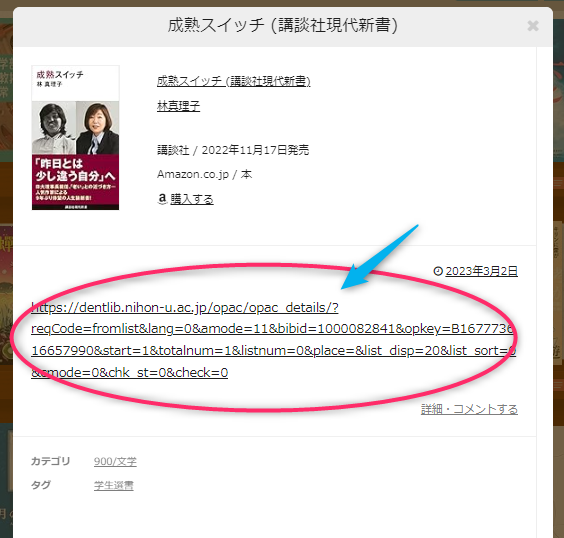Click the blue arrow annotation
The height and width of the screenshot is (538, 564).
coord(379,257)
